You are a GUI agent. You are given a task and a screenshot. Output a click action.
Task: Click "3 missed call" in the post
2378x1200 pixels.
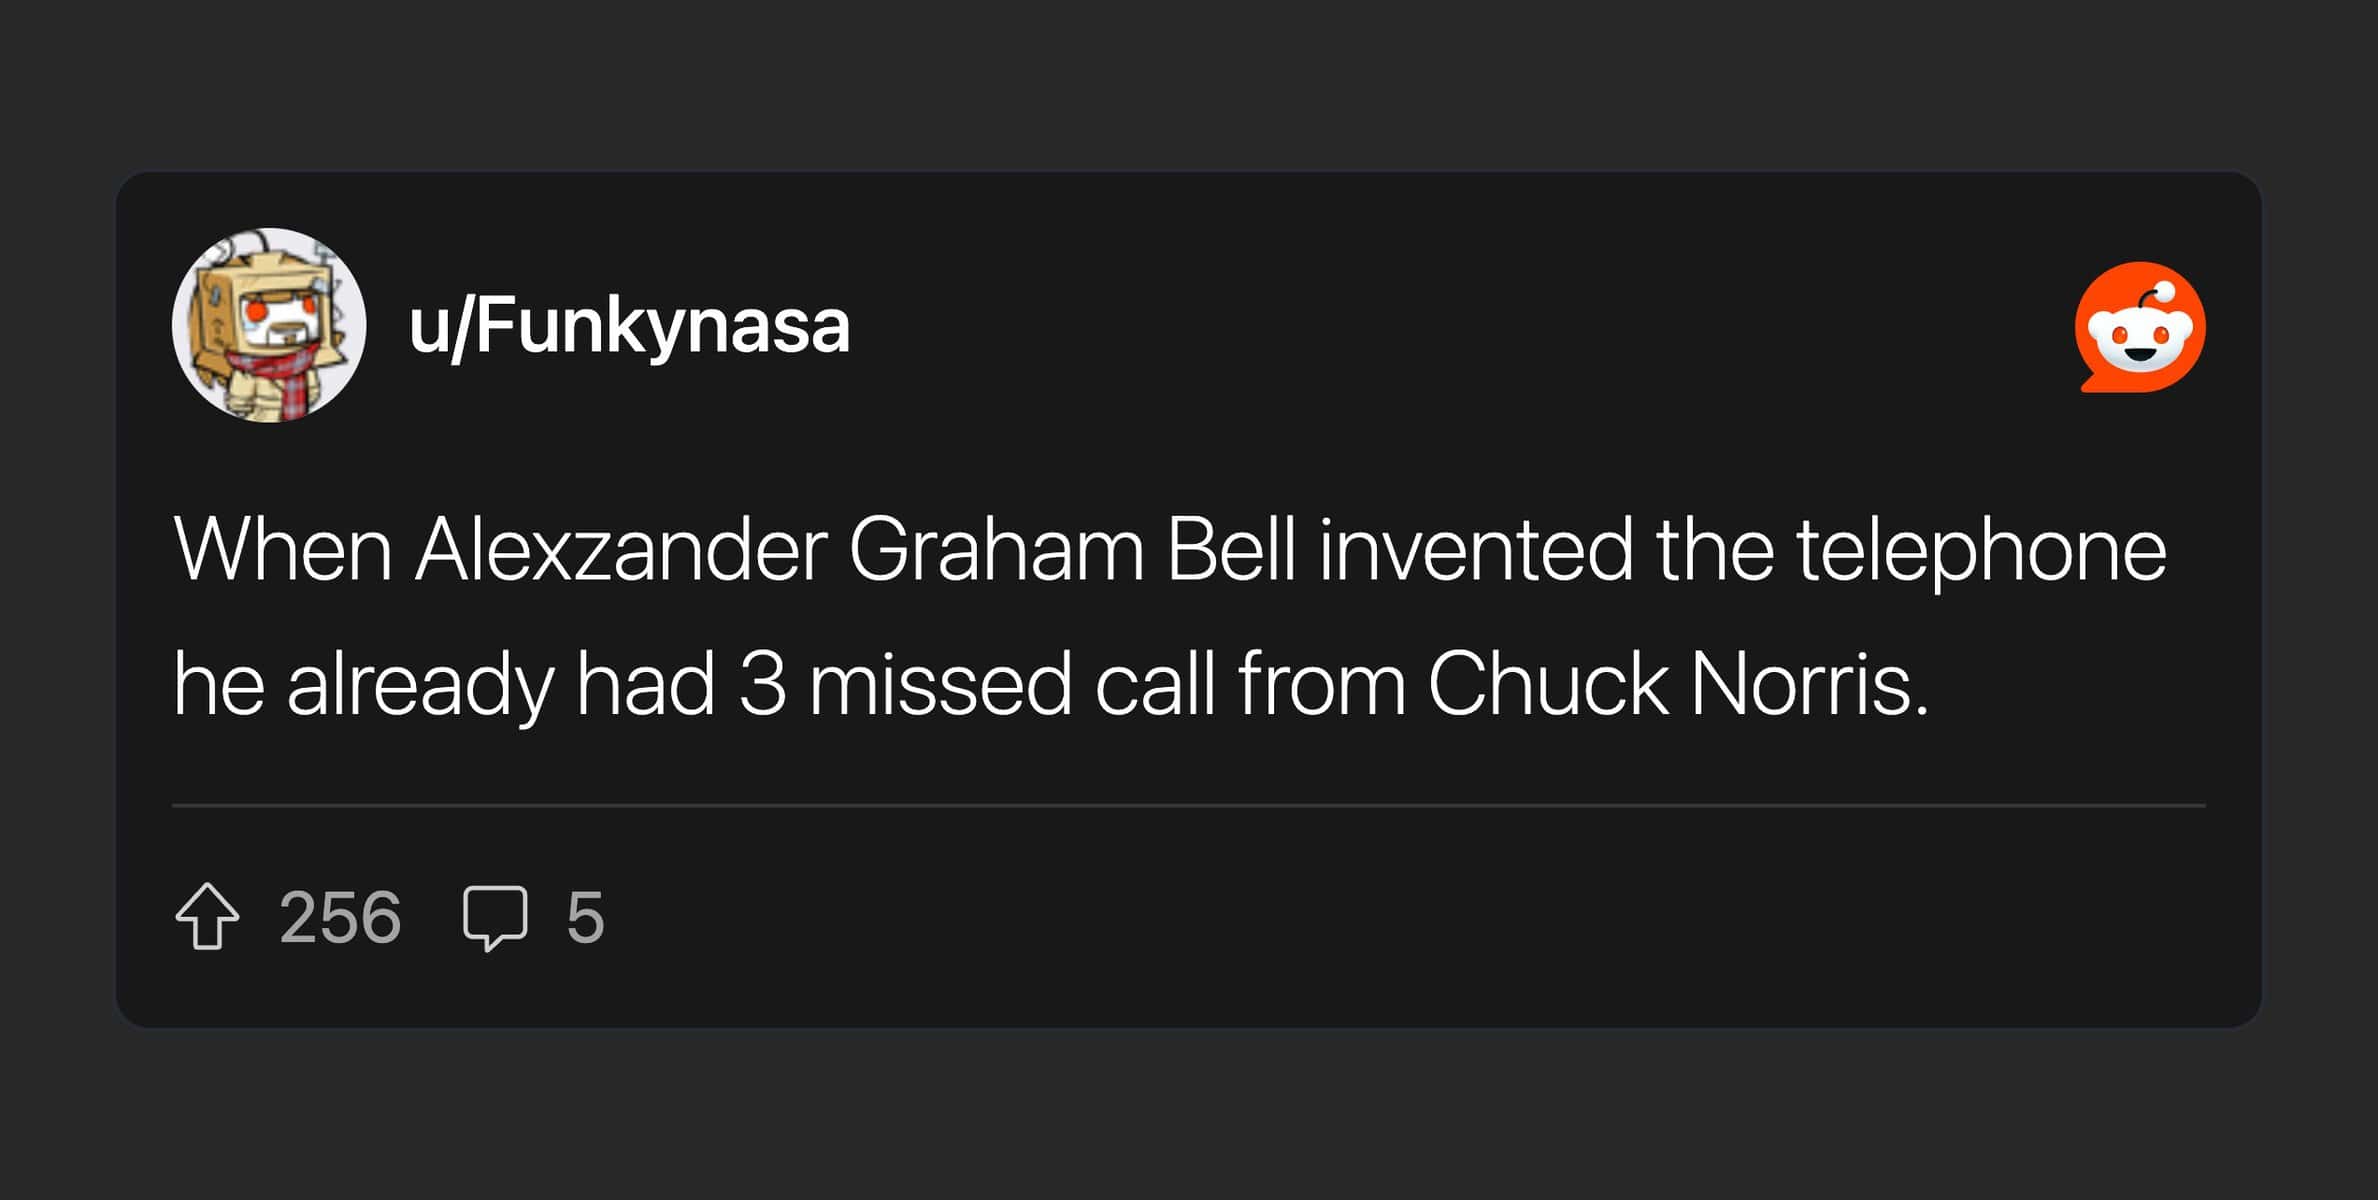point(976,685)
